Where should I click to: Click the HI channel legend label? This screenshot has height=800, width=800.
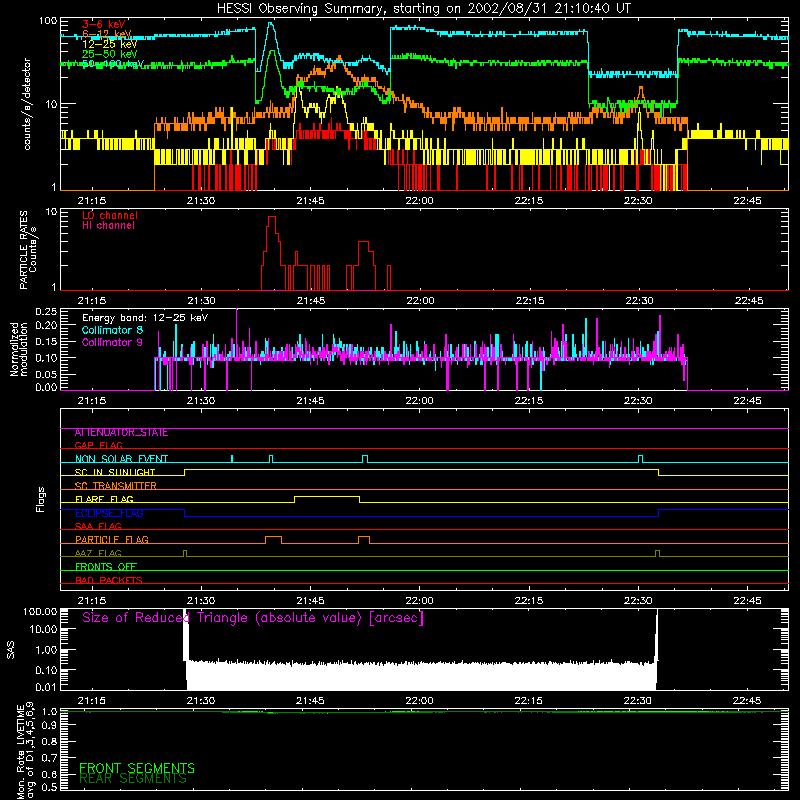(x=108, y=226)
